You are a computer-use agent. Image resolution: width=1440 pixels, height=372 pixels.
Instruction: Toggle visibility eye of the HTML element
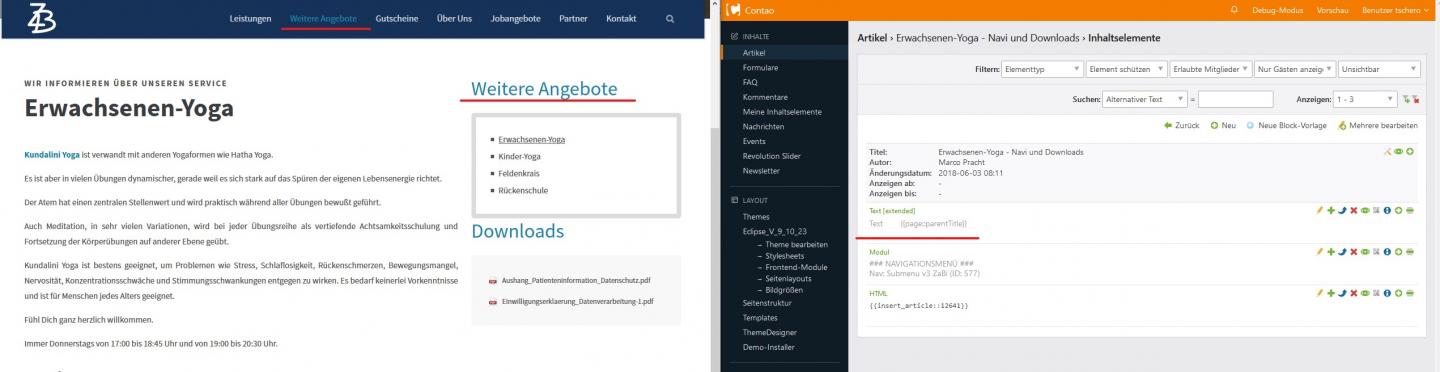(1365, 292)
